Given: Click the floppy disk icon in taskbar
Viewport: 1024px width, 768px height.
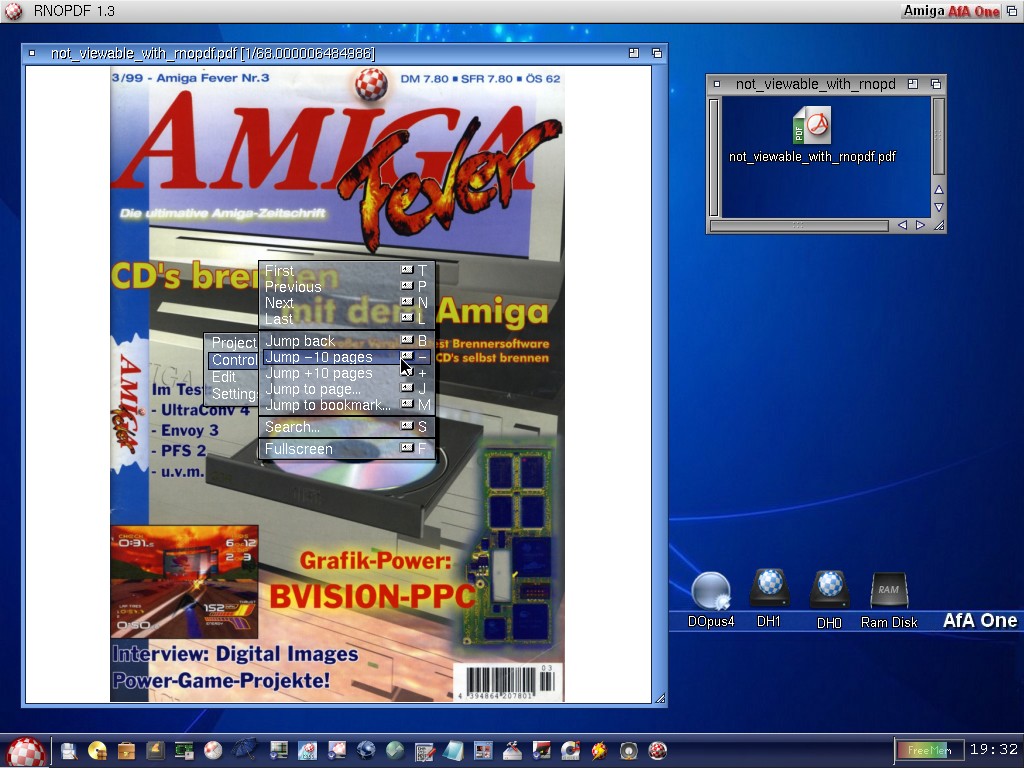Looking at the screenshot, I should [x=69, y=751].
